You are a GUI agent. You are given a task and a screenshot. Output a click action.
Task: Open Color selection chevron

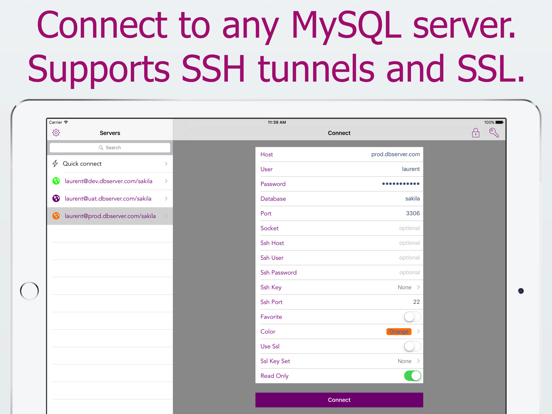(x=418, y=331)
